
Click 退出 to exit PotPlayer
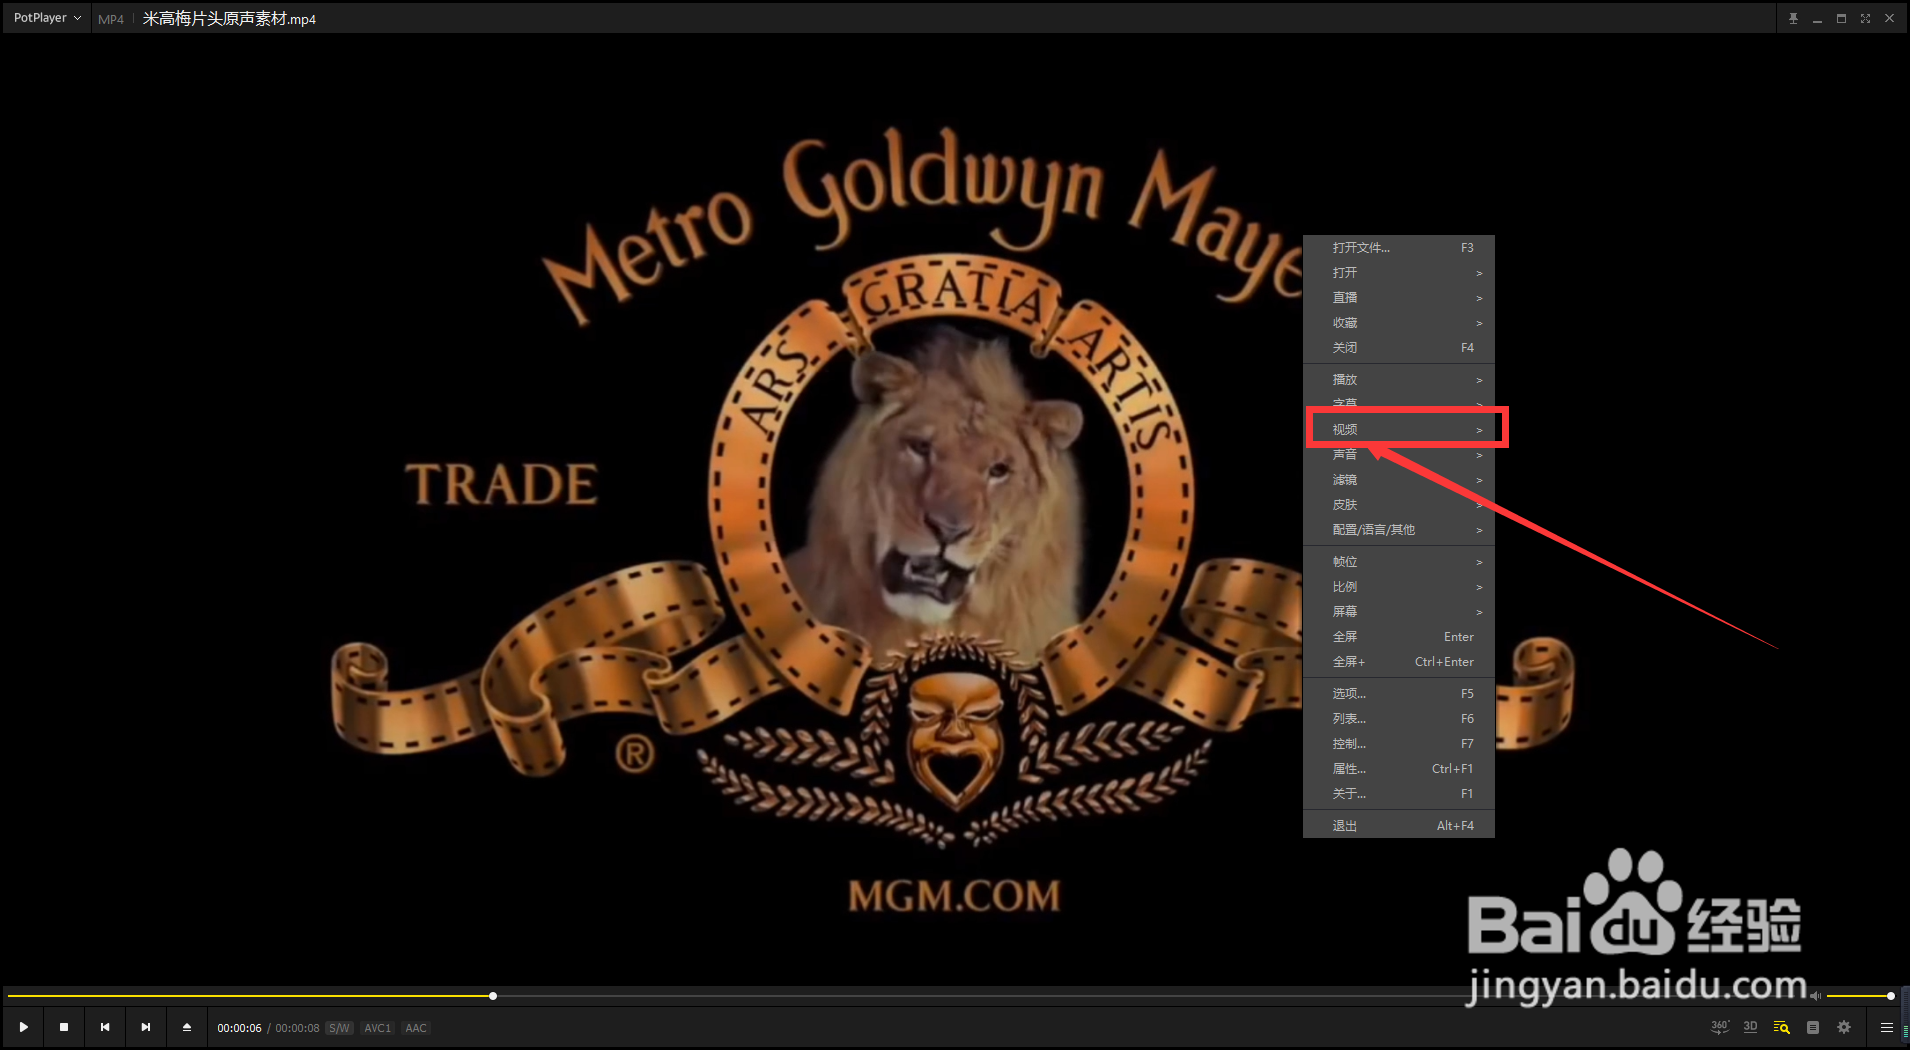click(1399, 826)
